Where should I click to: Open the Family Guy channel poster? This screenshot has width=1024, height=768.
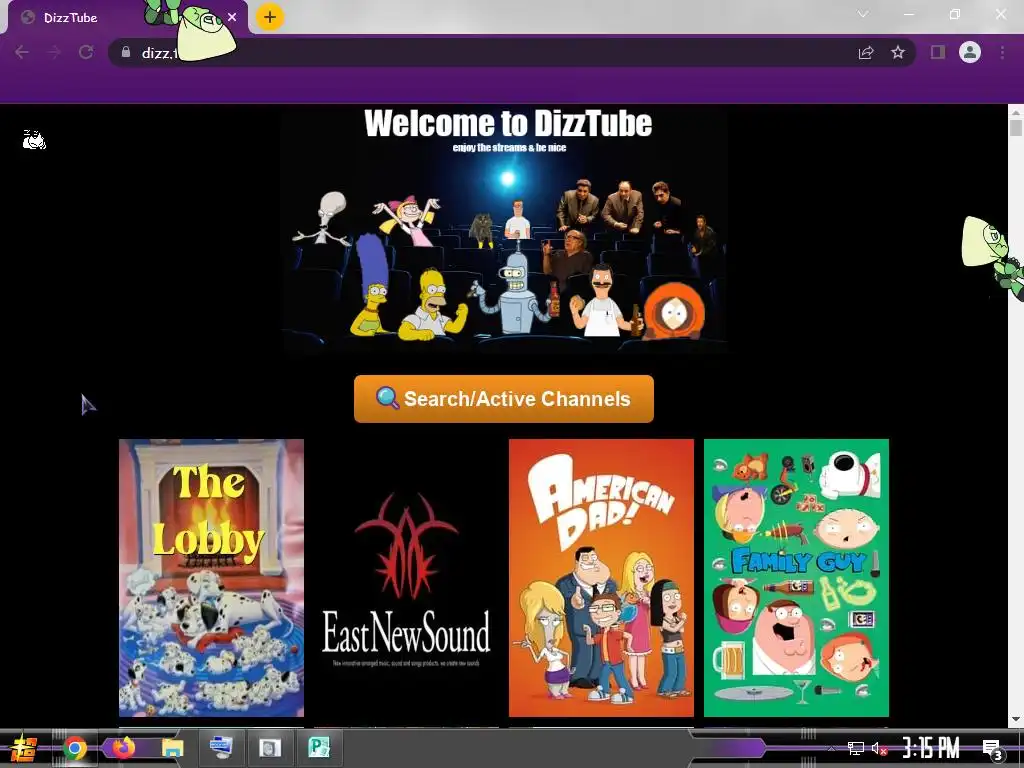pos(796,578)
